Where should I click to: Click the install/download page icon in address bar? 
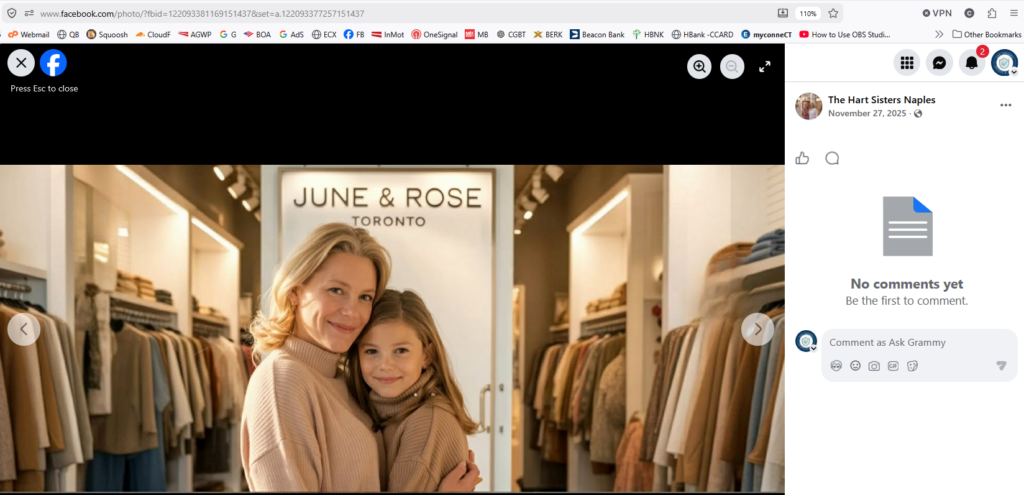click(x=783, y=13)
